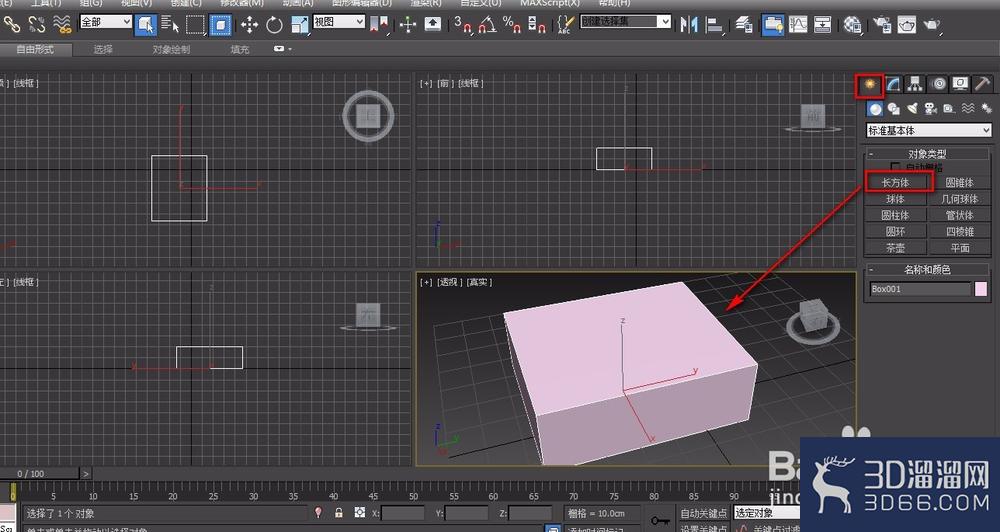Open Render Setup teapot icon
This screenshot has height=532, width=1000.
click(883, 25)
